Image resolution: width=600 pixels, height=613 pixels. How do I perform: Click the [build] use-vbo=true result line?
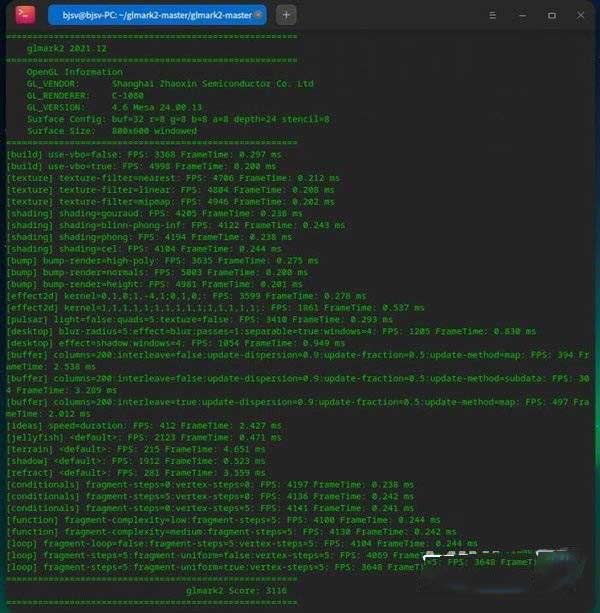pyautogui.click(x=141, y=166)
